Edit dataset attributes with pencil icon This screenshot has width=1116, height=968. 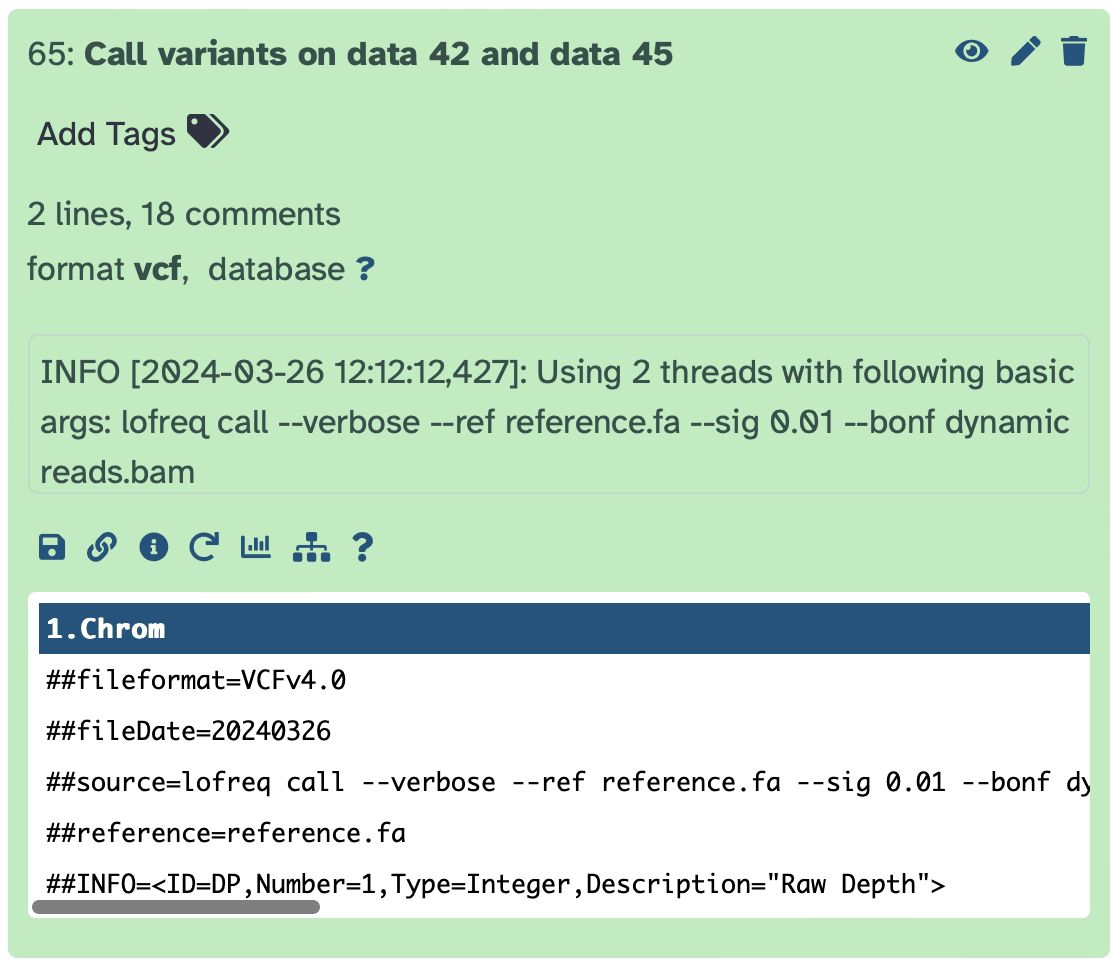(1026, 51)
